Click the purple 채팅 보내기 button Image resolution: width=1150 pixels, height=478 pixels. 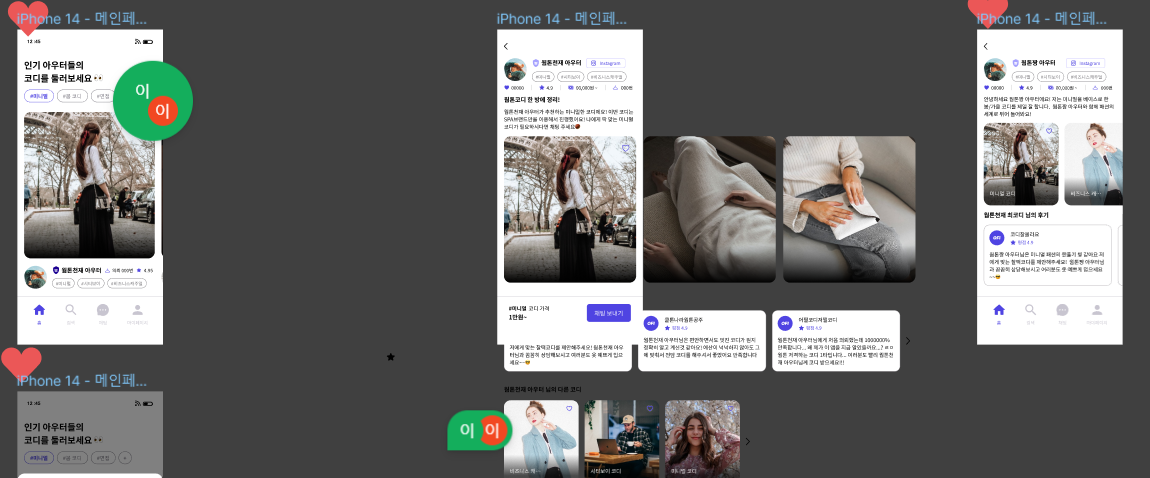click(609, 313)
